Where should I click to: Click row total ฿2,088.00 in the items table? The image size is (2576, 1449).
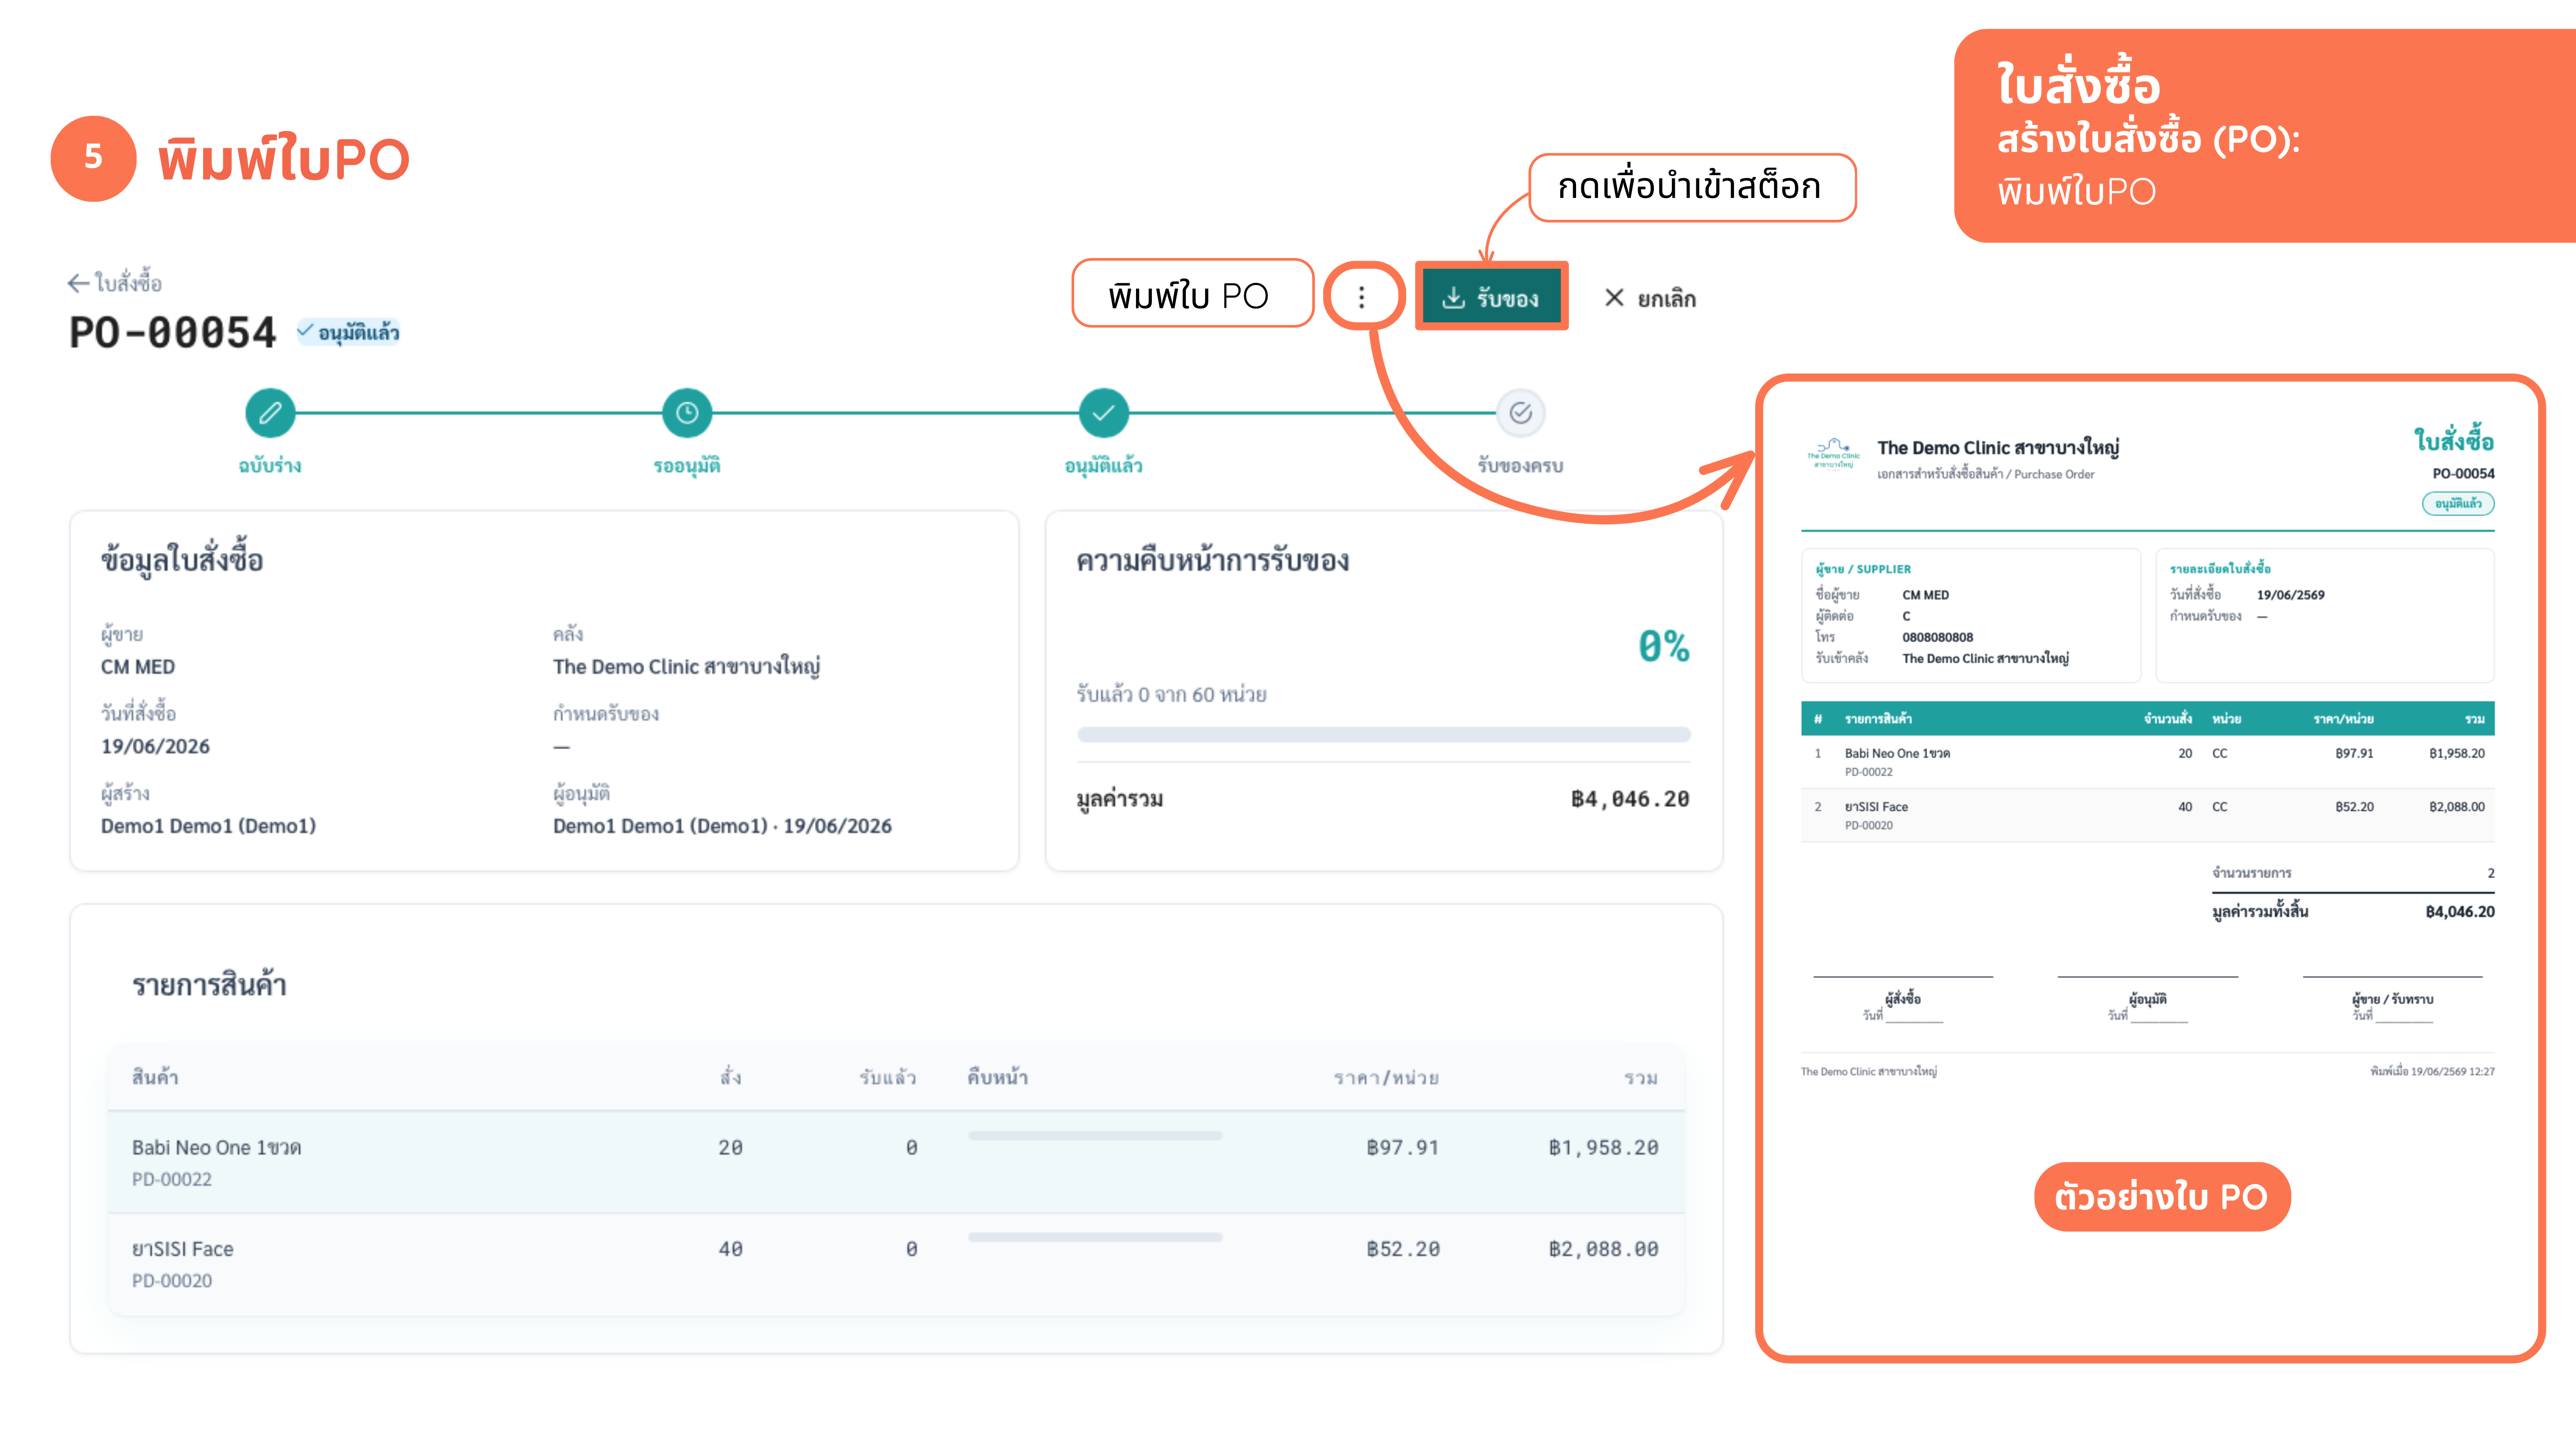pos(1604,1249)
